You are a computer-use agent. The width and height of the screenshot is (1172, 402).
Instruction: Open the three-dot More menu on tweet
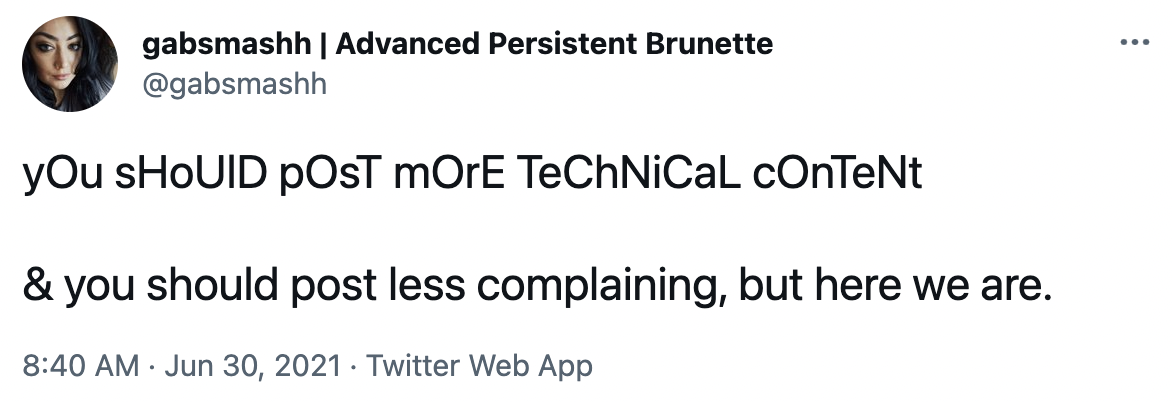click(1134, 43)
